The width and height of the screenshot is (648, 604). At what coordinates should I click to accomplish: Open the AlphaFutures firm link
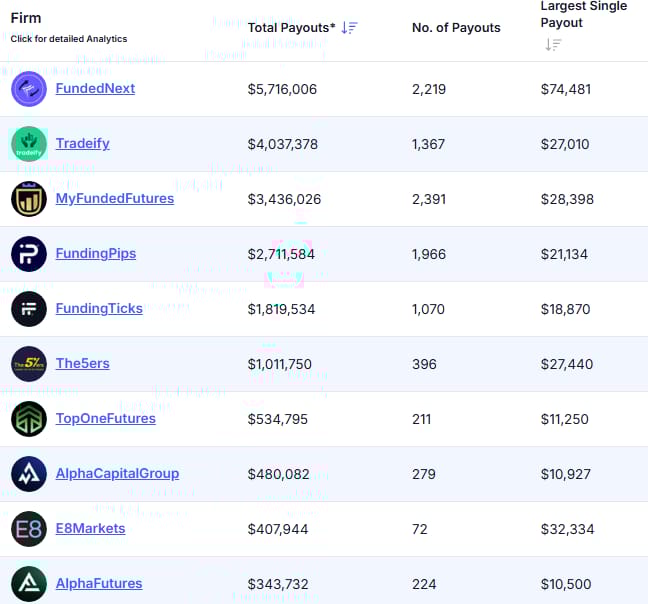[99, 583]
